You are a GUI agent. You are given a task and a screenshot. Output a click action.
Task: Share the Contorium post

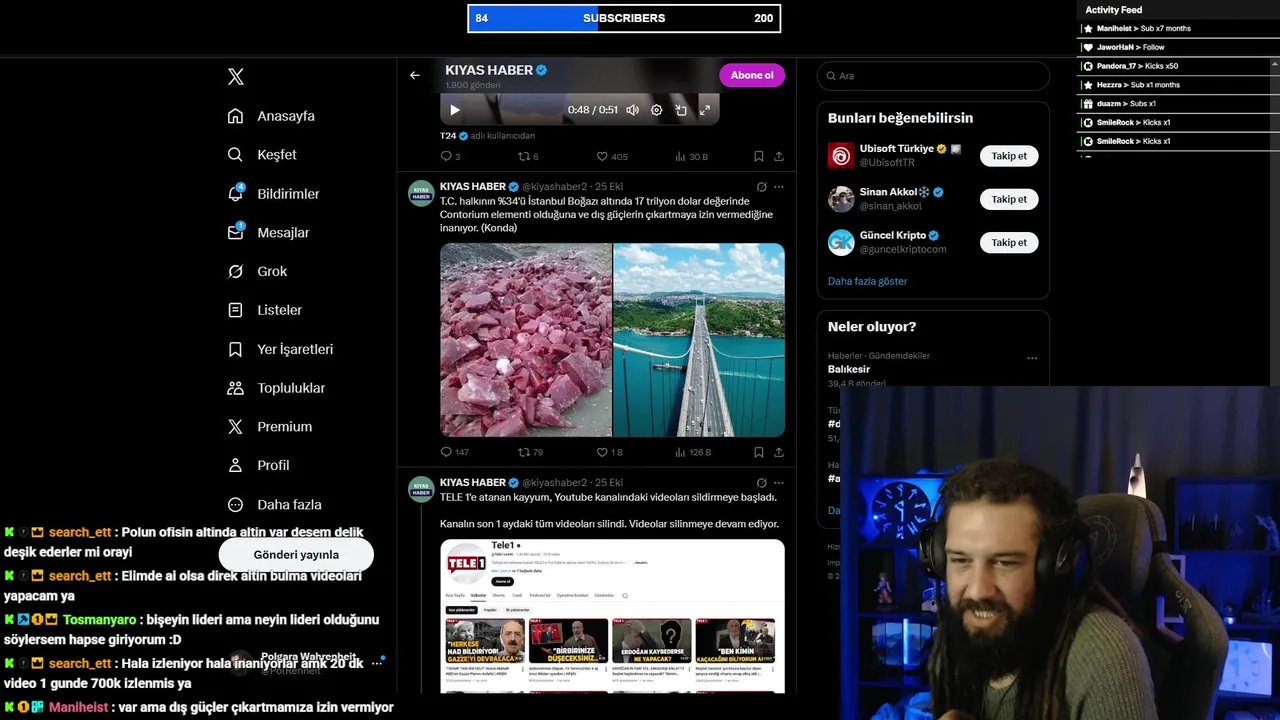point(779,452)
